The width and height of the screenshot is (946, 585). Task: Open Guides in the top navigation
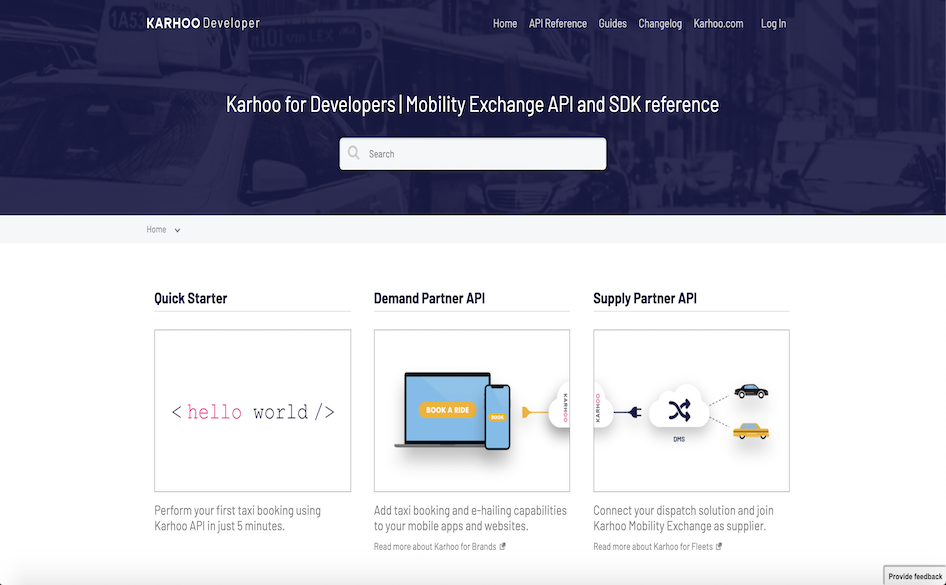pyautogui.click(x=612, y=24)
